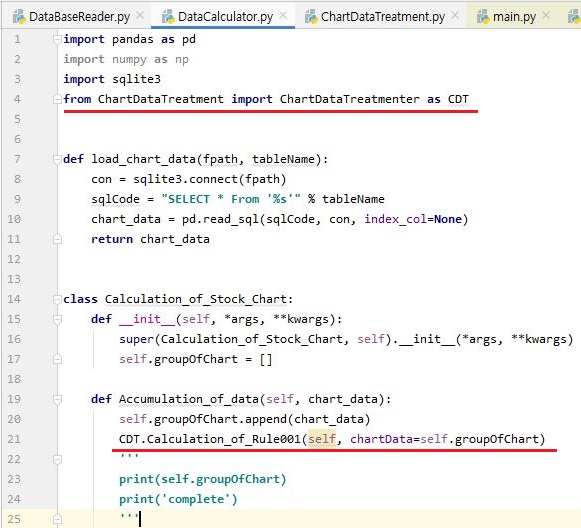Click 'tableName' parameter on line 7
This screenshot has height=528, width=581.
283,159
